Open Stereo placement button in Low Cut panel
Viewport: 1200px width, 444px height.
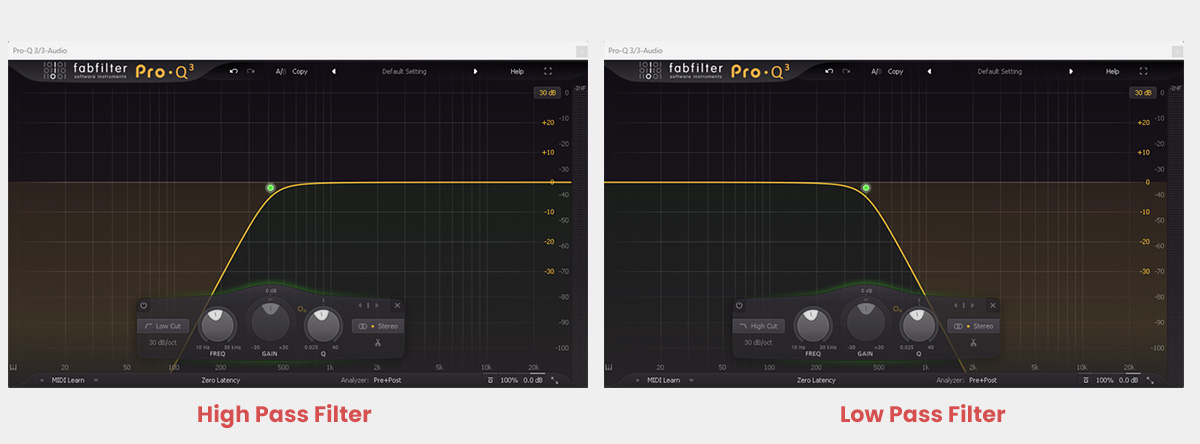pyautogui.click(x=378, y=326)
